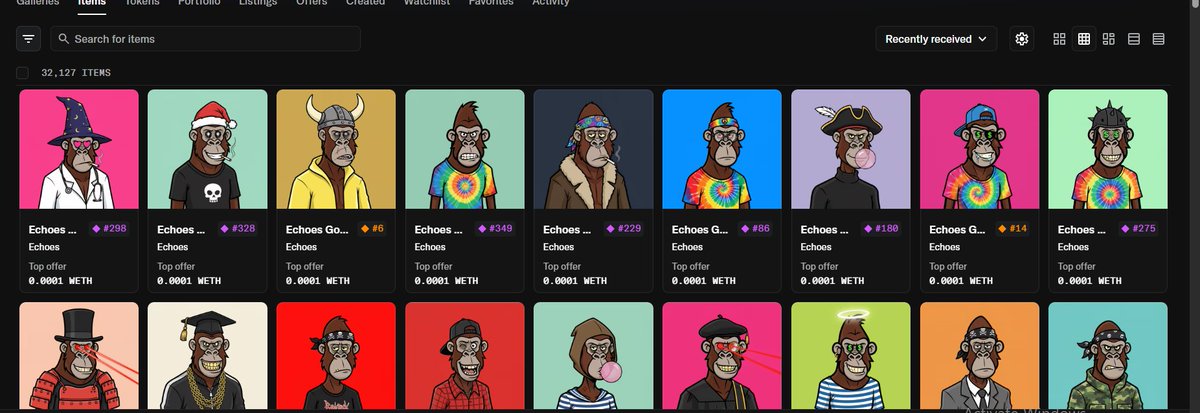Go to the Activity tab
Viewport: 1200px width, 413px height.
pos(551,3)
